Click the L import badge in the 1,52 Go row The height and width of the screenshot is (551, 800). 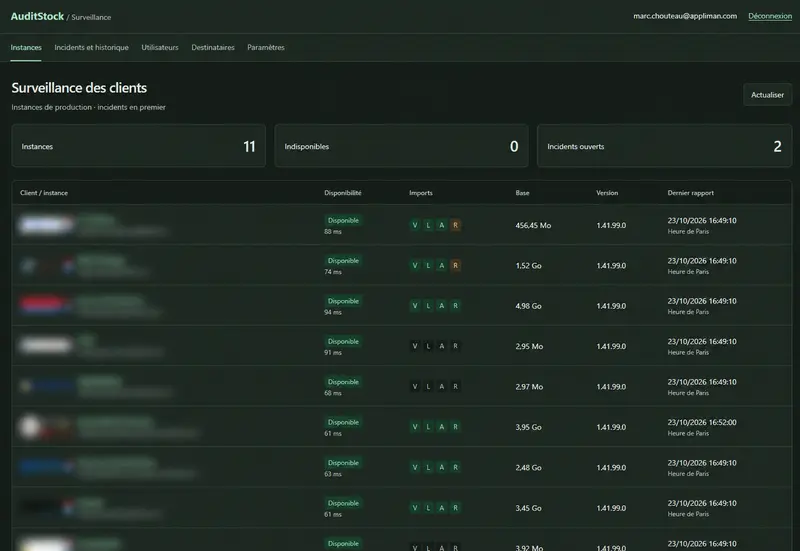click(428, 265)
